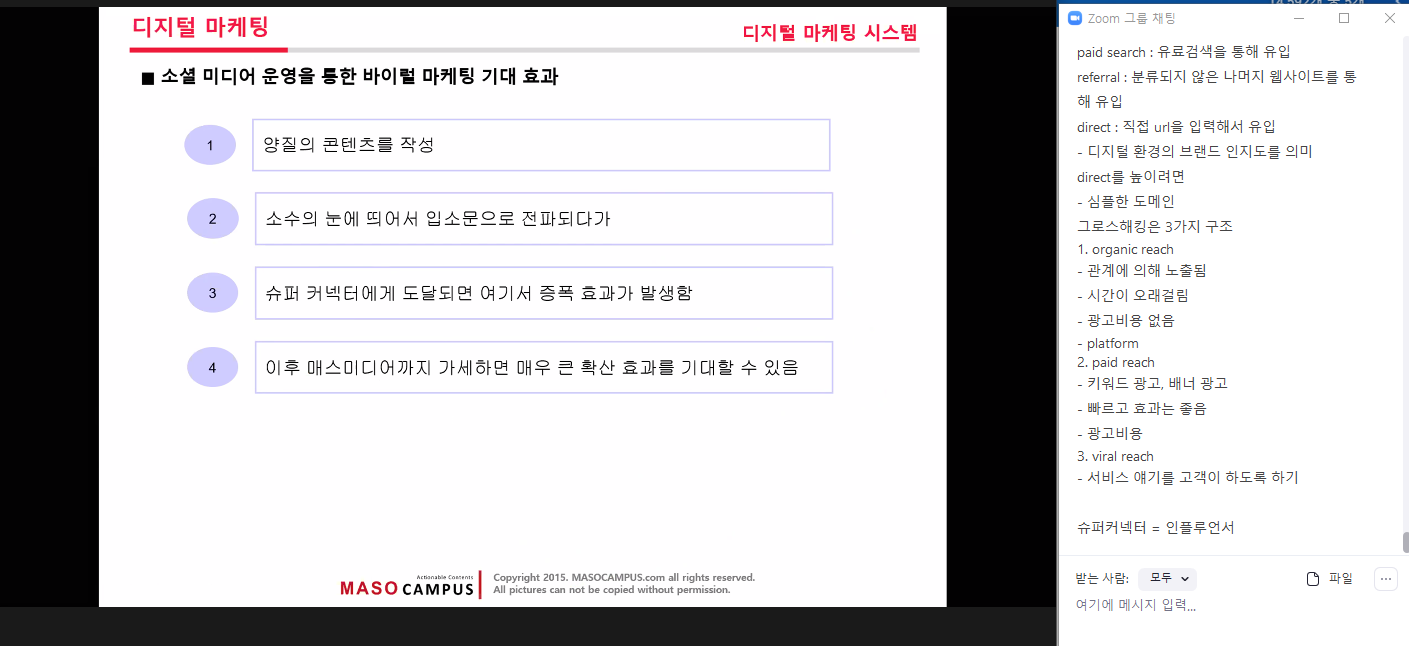Click the chat panel vertical scrollbar thumb
Screen dimensions: 1409x646
click(1404, 542)
